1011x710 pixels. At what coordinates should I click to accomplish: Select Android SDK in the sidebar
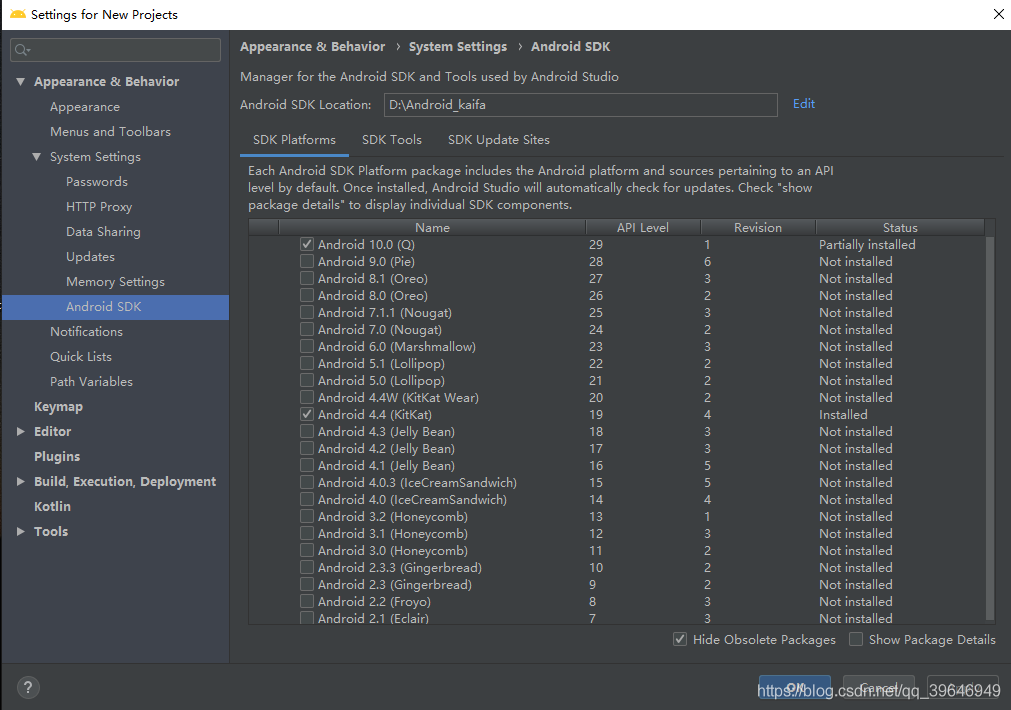pyautogui.click(x=115, y=307)
